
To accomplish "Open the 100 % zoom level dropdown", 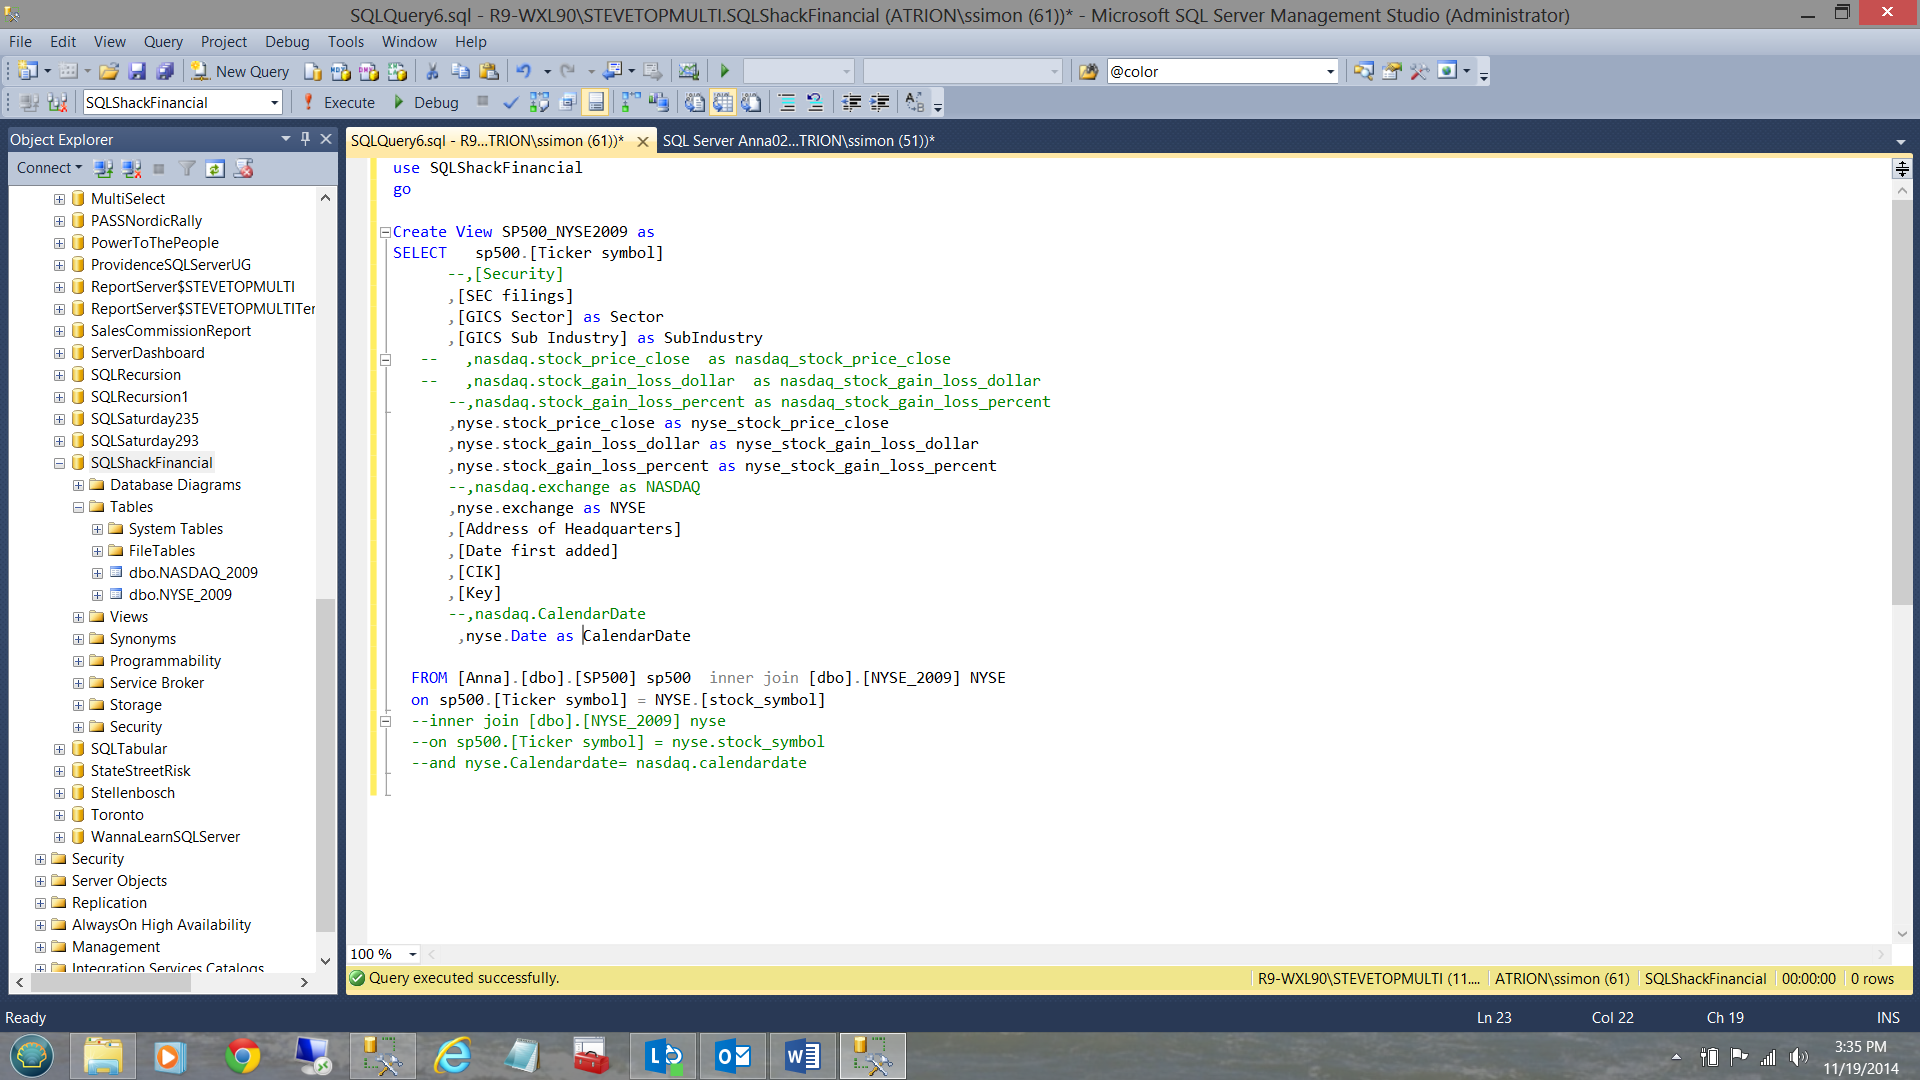I will (x=413, y=954).
